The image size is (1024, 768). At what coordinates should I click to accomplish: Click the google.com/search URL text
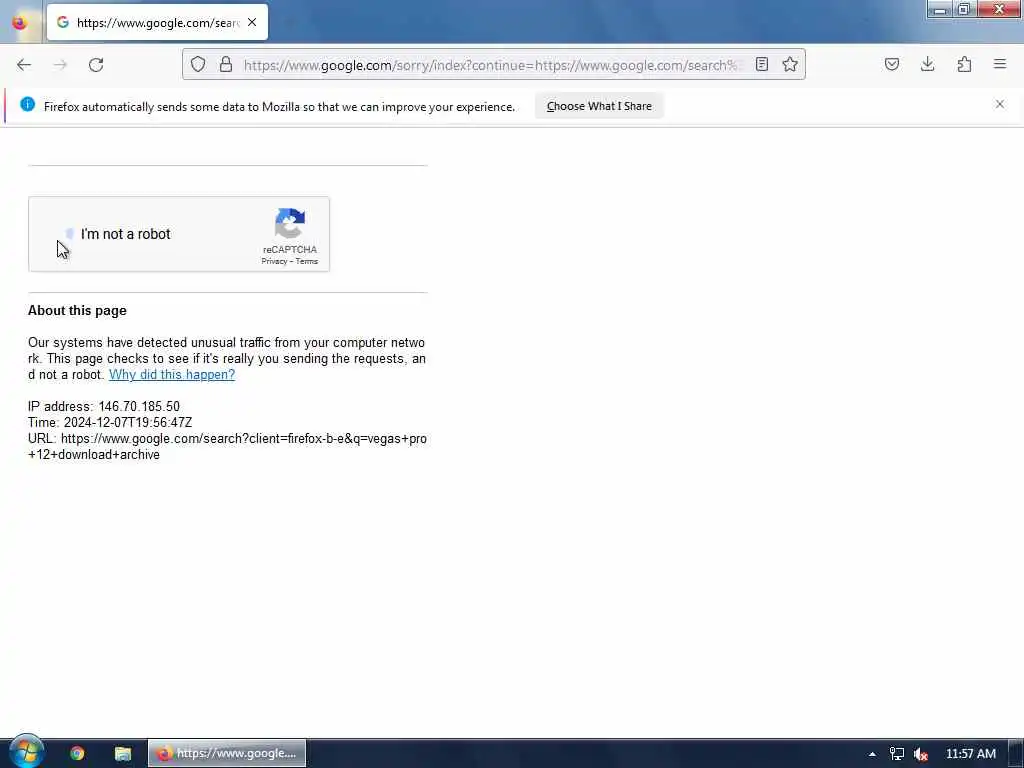[227, 447]
